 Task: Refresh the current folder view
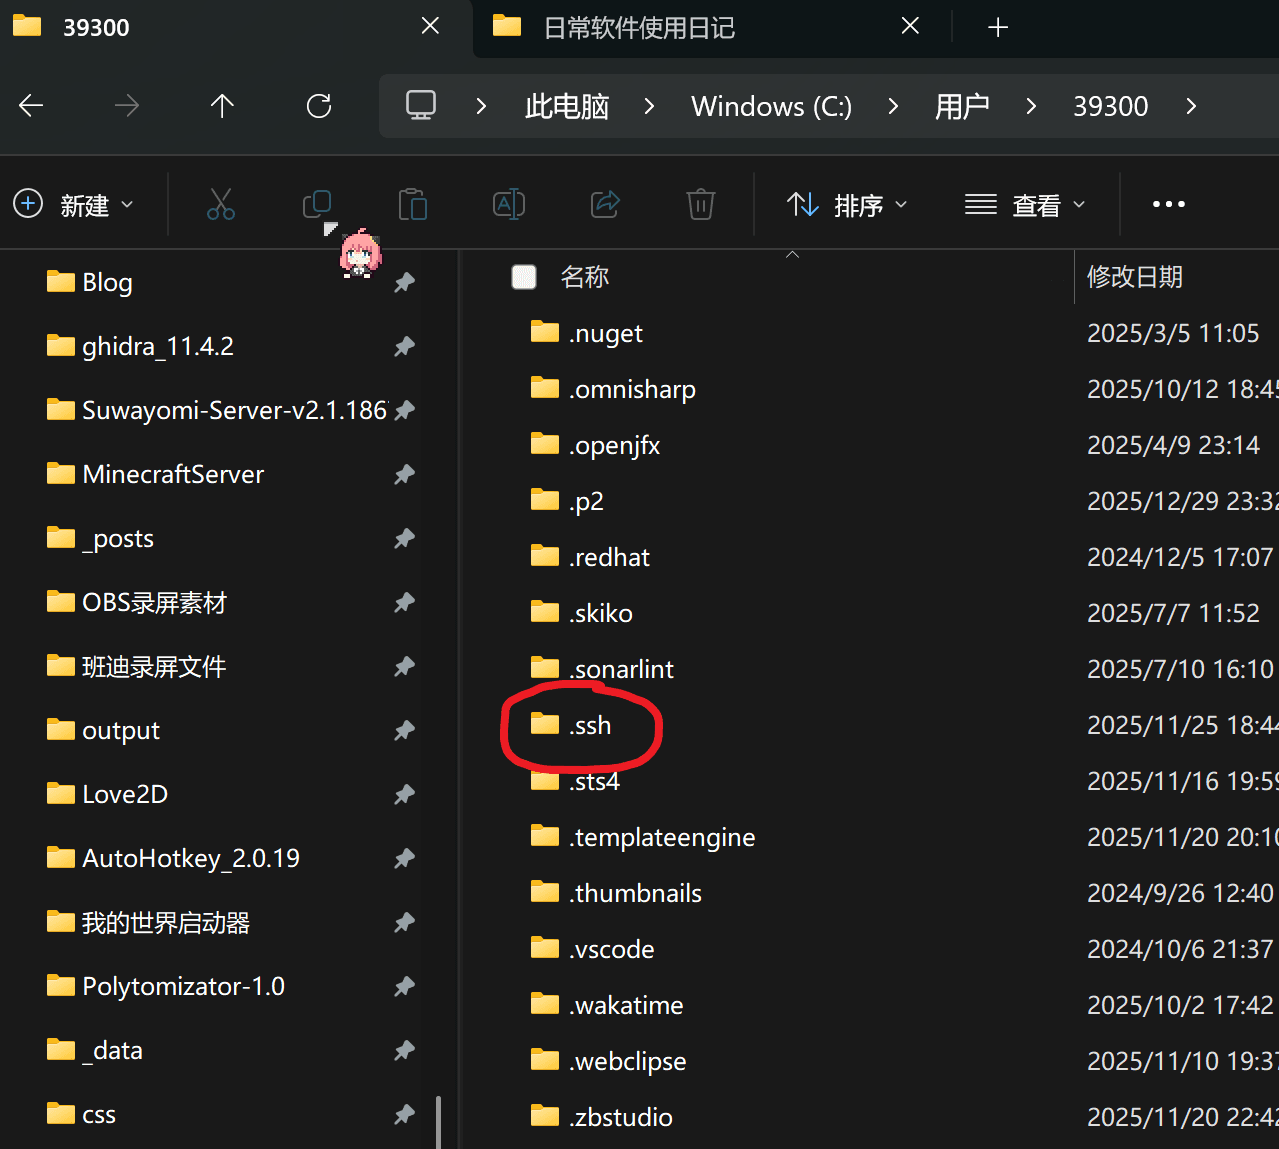click(x=319, y=106)
